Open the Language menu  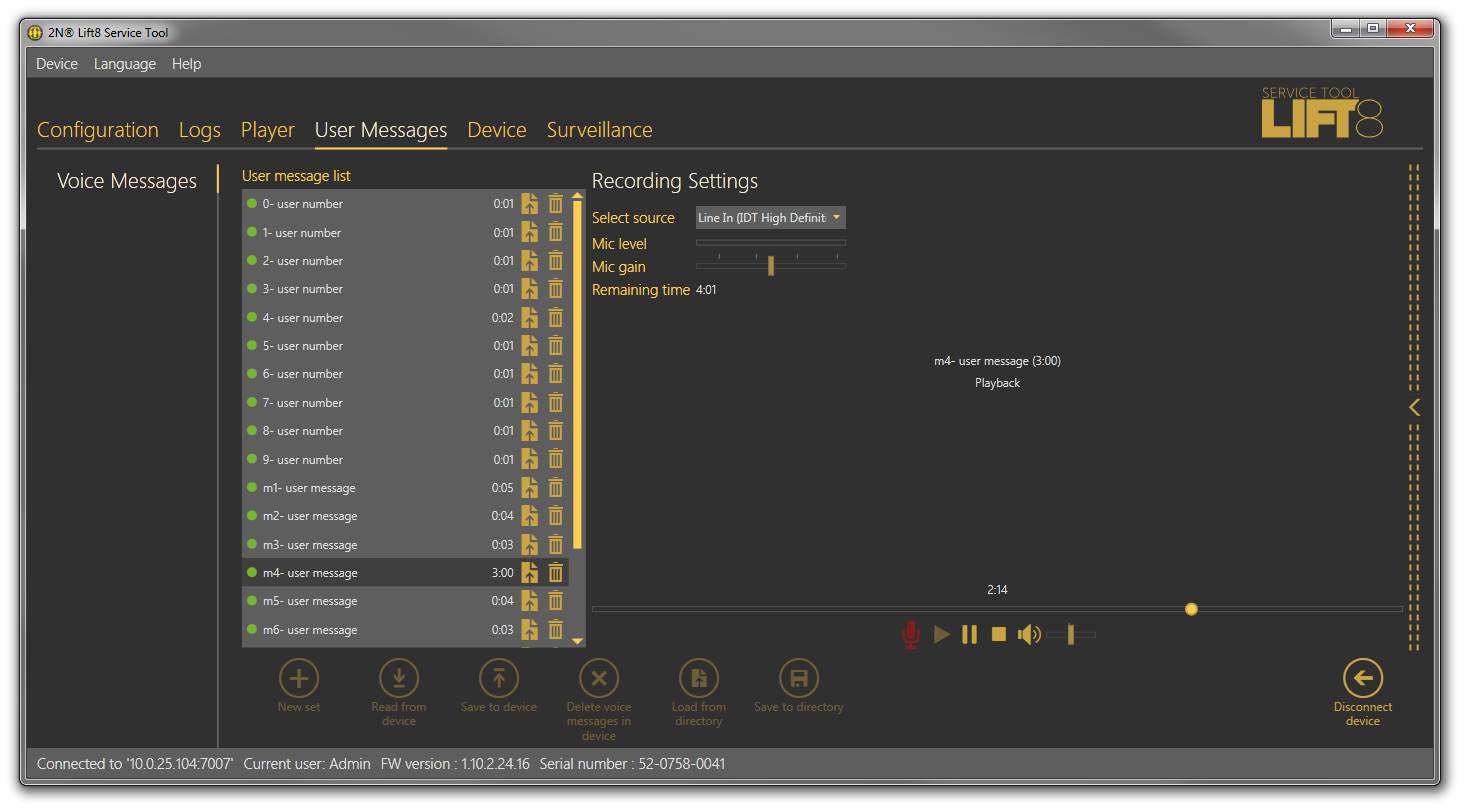125,64
